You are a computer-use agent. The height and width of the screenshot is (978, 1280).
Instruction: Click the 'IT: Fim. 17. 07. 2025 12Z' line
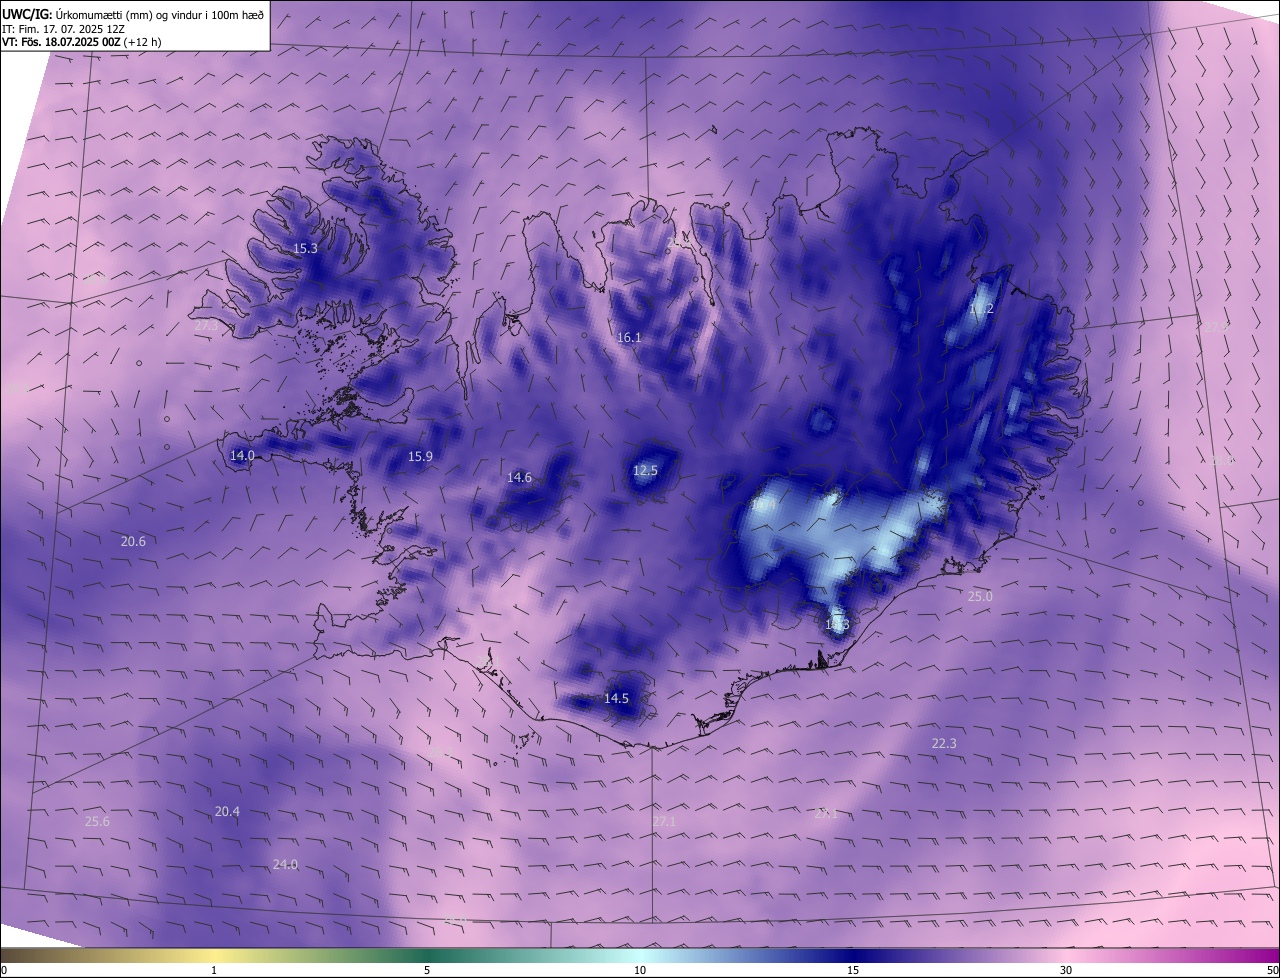click(62, 29)
